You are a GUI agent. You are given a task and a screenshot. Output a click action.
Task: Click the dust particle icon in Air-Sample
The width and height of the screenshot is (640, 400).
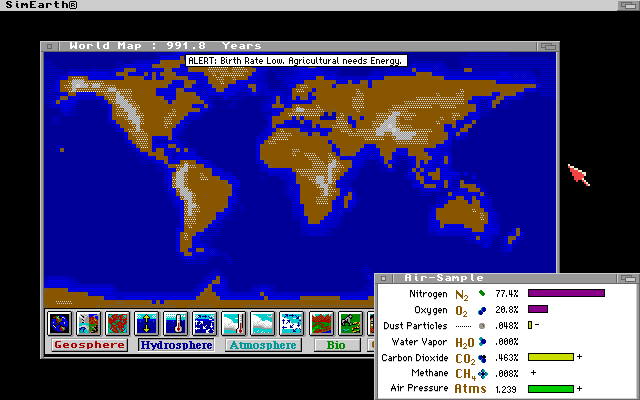tap(482, 326)
